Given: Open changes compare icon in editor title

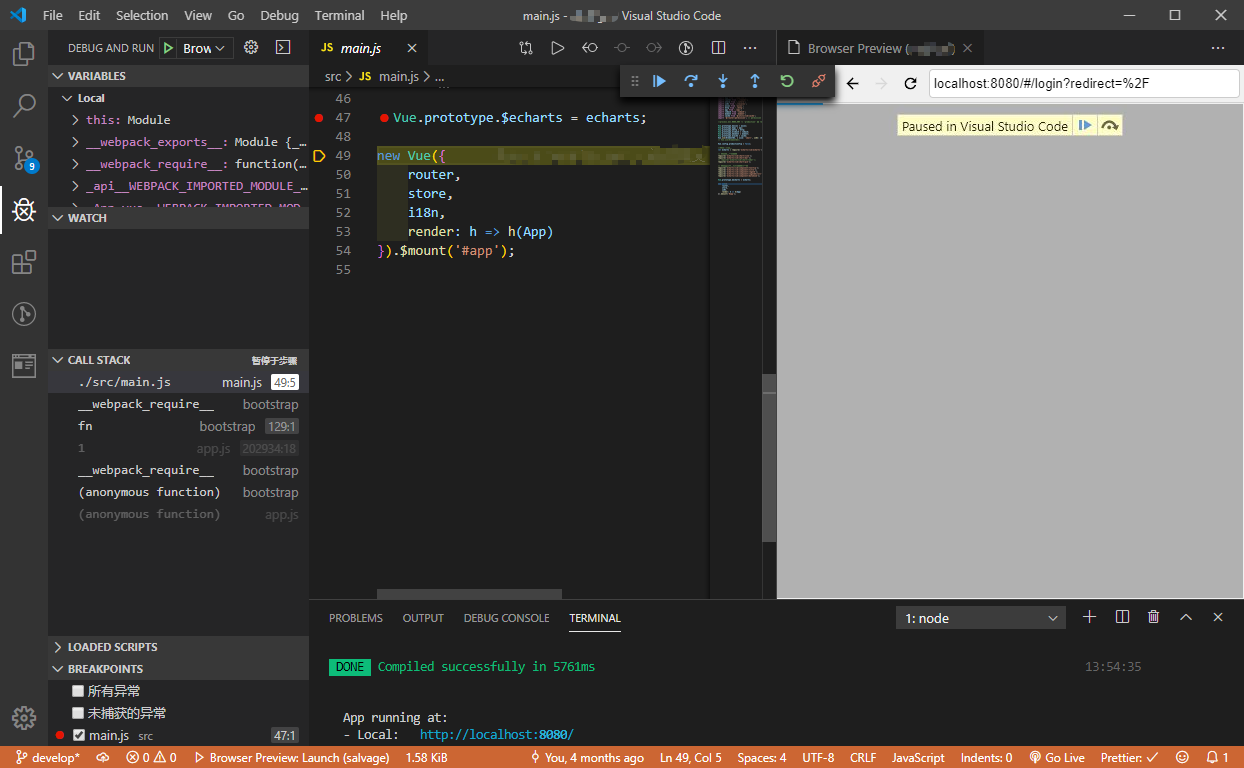Looking at the screenshot, I should pyautogui.click(x=526, y=48).
